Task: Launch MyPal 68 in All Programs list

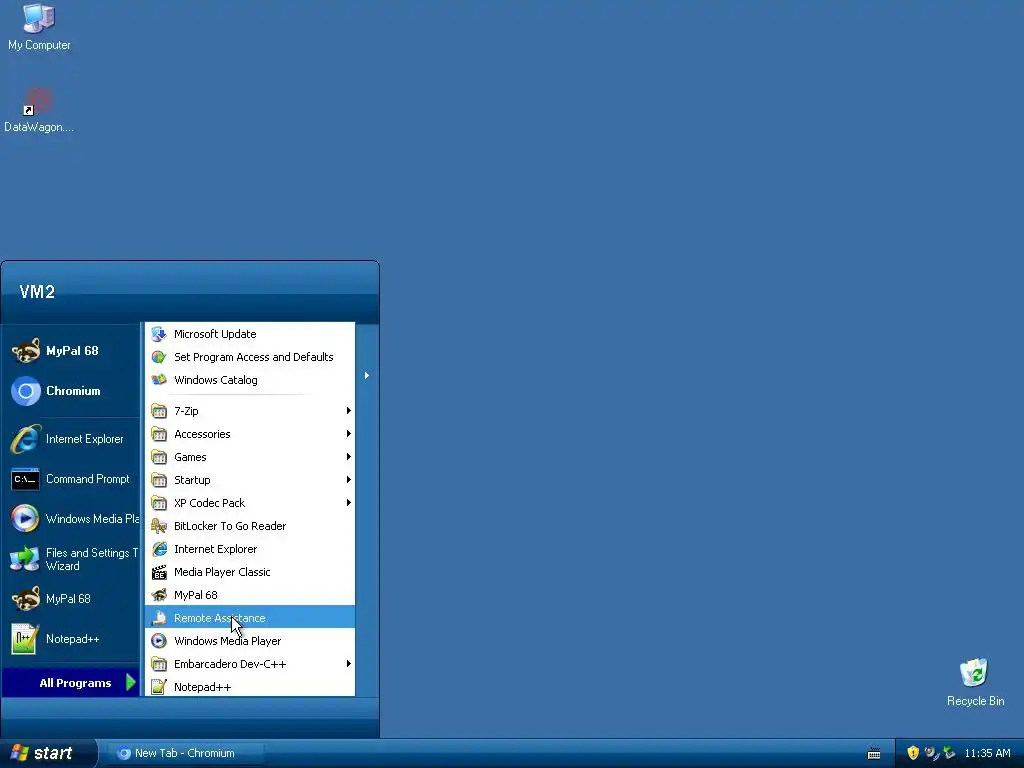Action: click(249, 595)
